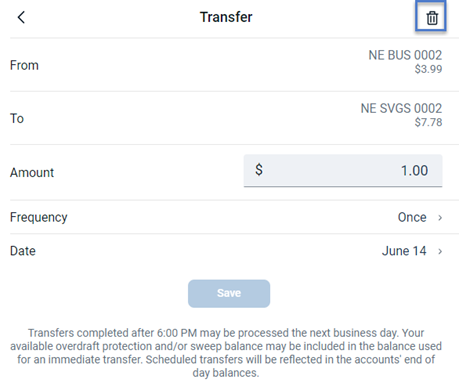
Task: Select the To account NE SVGS 0002
Action: pos(401,108)
